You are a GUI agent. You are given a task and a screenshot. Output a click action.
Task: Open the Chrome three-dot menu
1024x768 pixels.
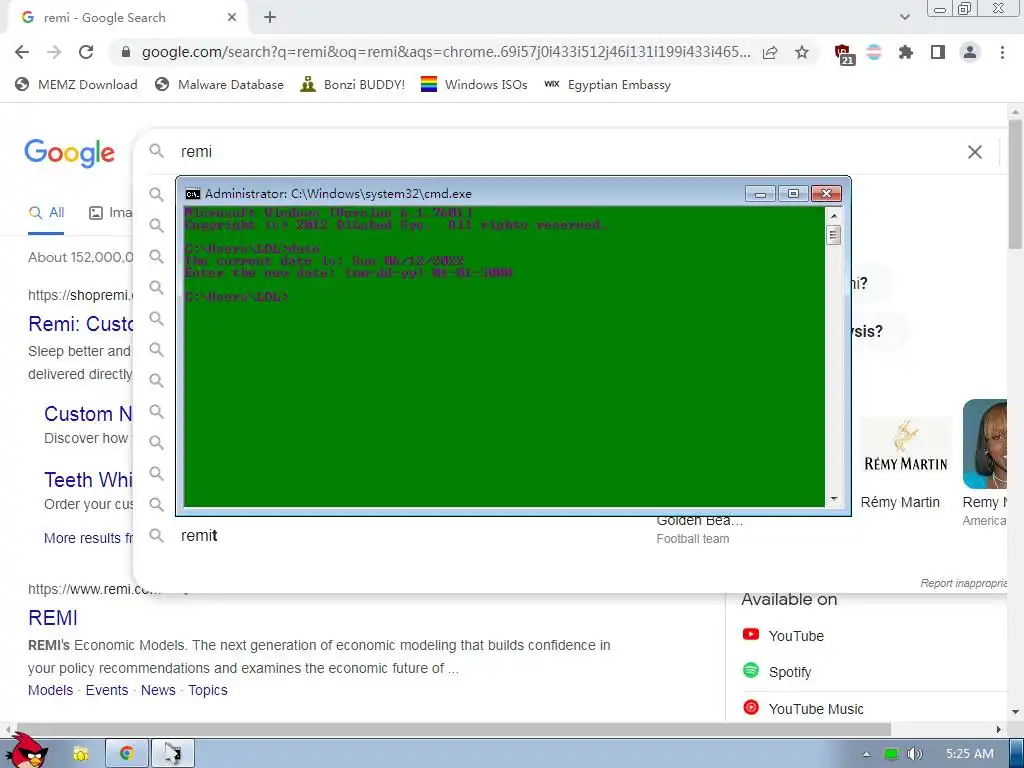(1002, 52)
